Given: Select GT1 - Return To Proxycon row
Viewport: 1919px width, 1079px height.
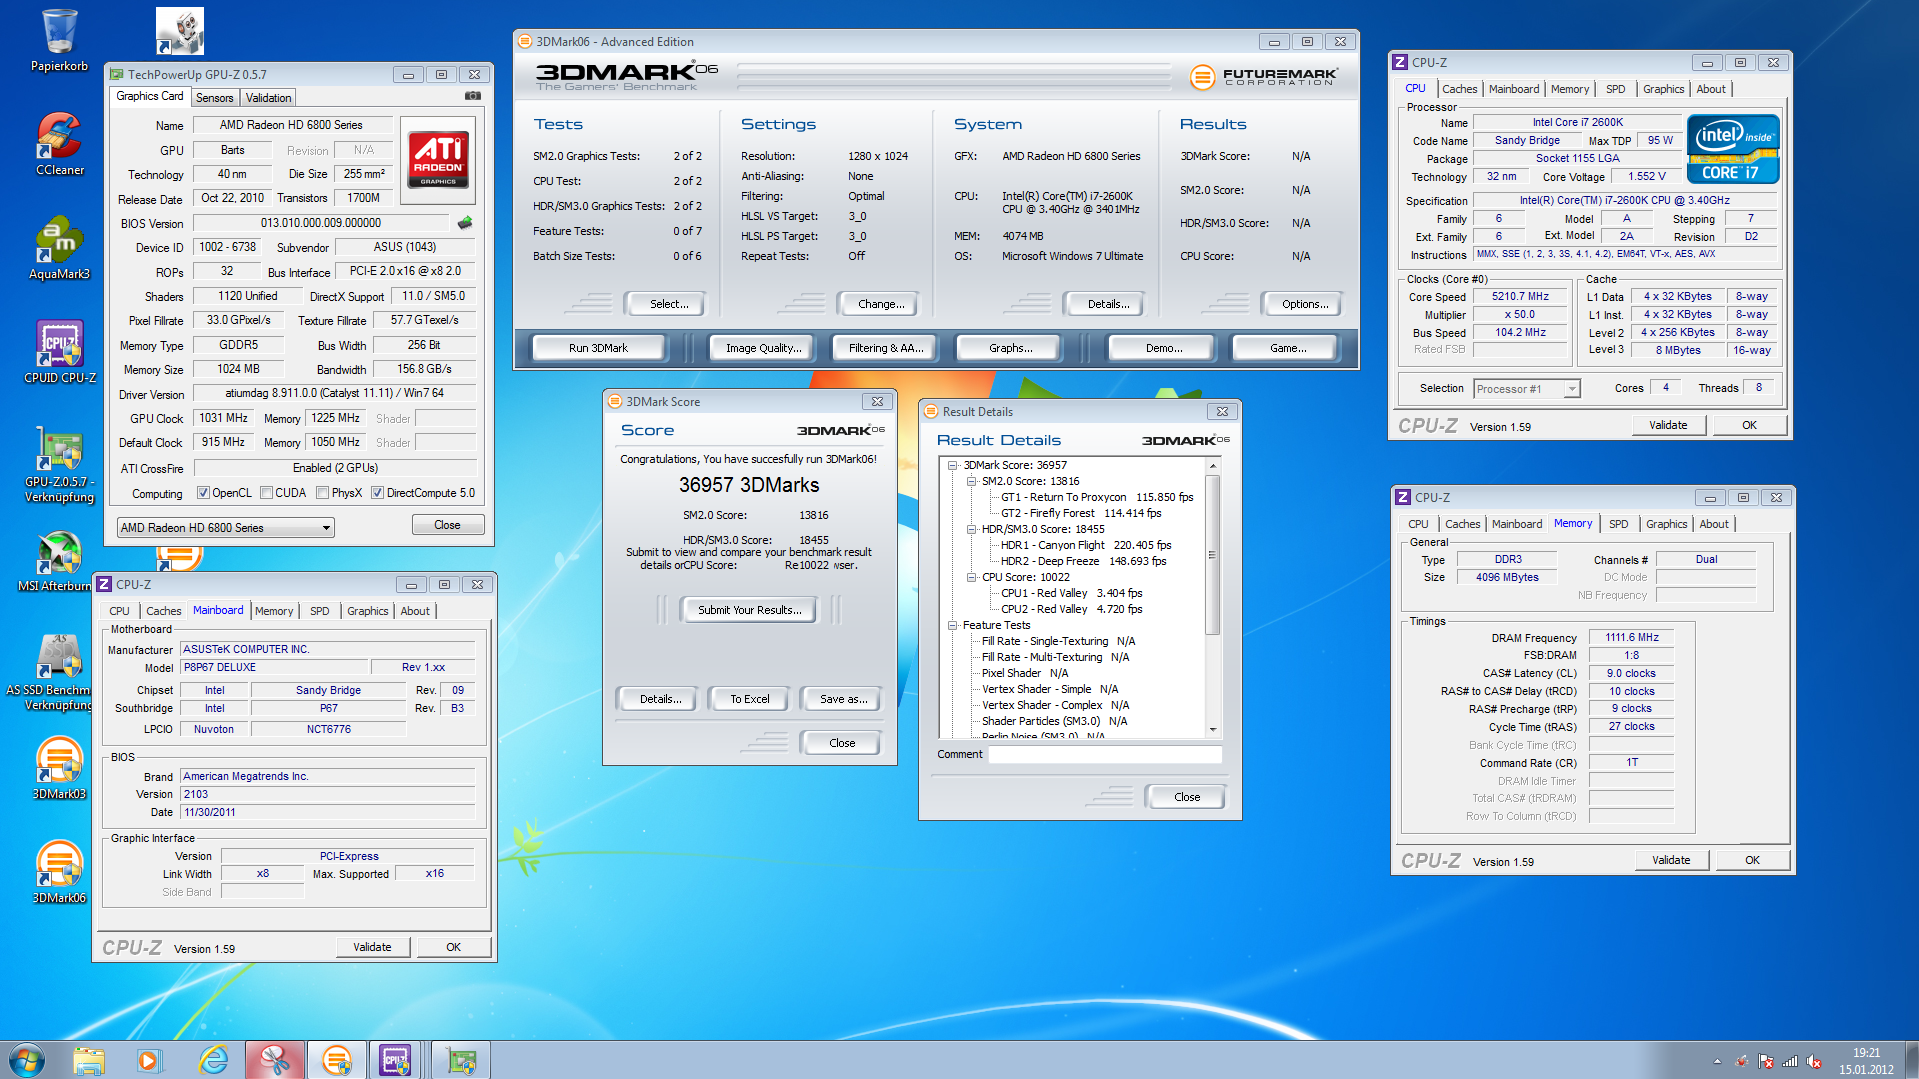Looking at the screenshot, I should tap(1097, 497).
